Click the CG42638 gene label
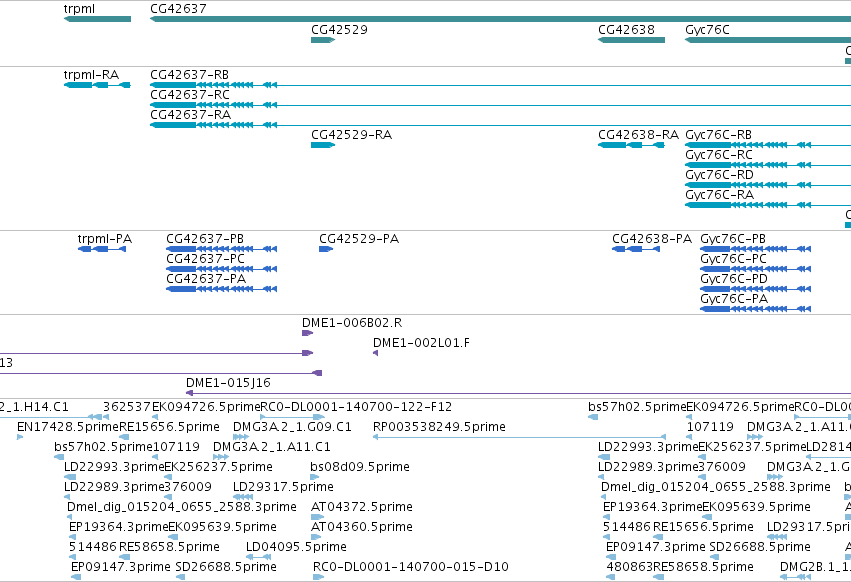The width and height of the screenshot is (851, 582). [x=626, y=29]
